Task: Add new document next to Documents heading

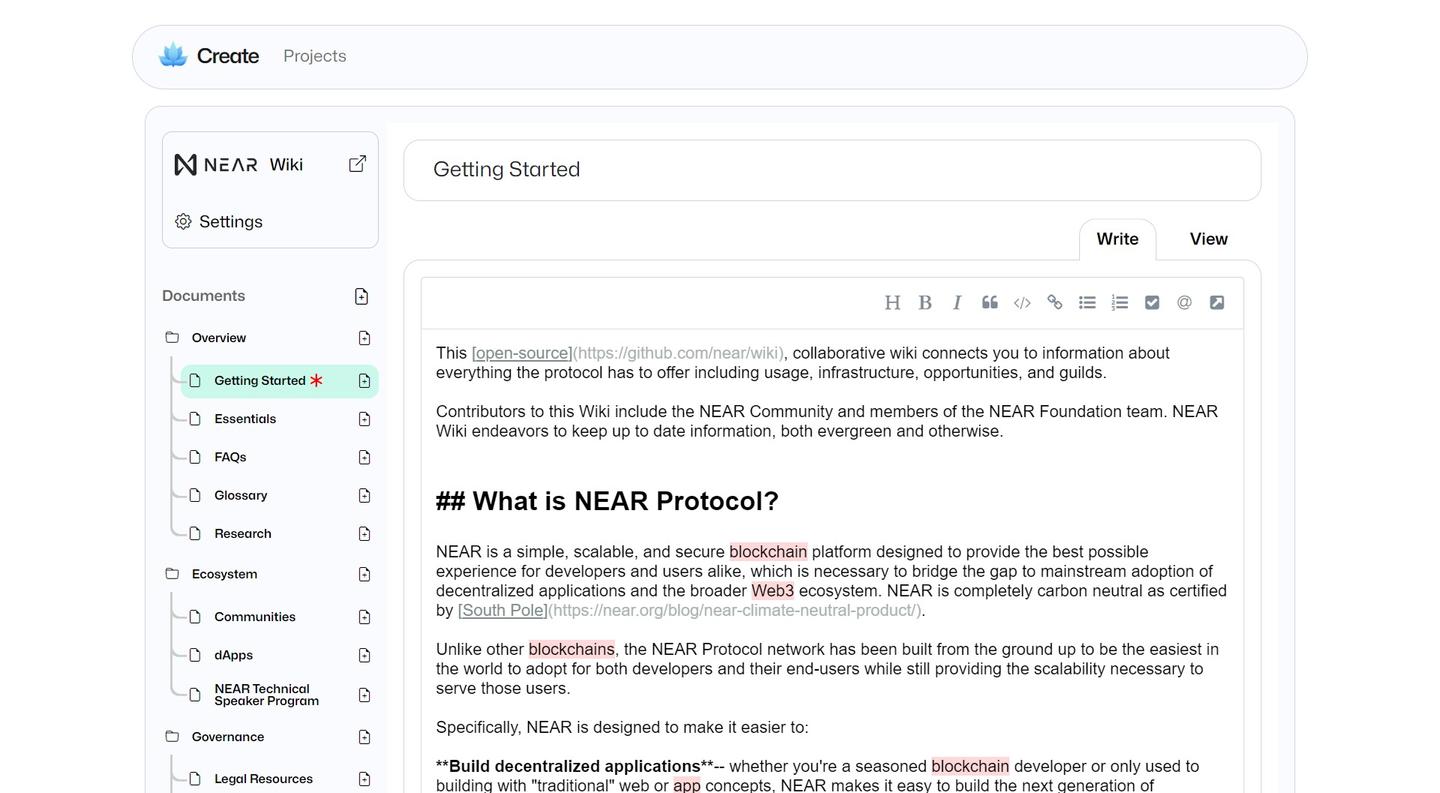Action: [361, 296]
